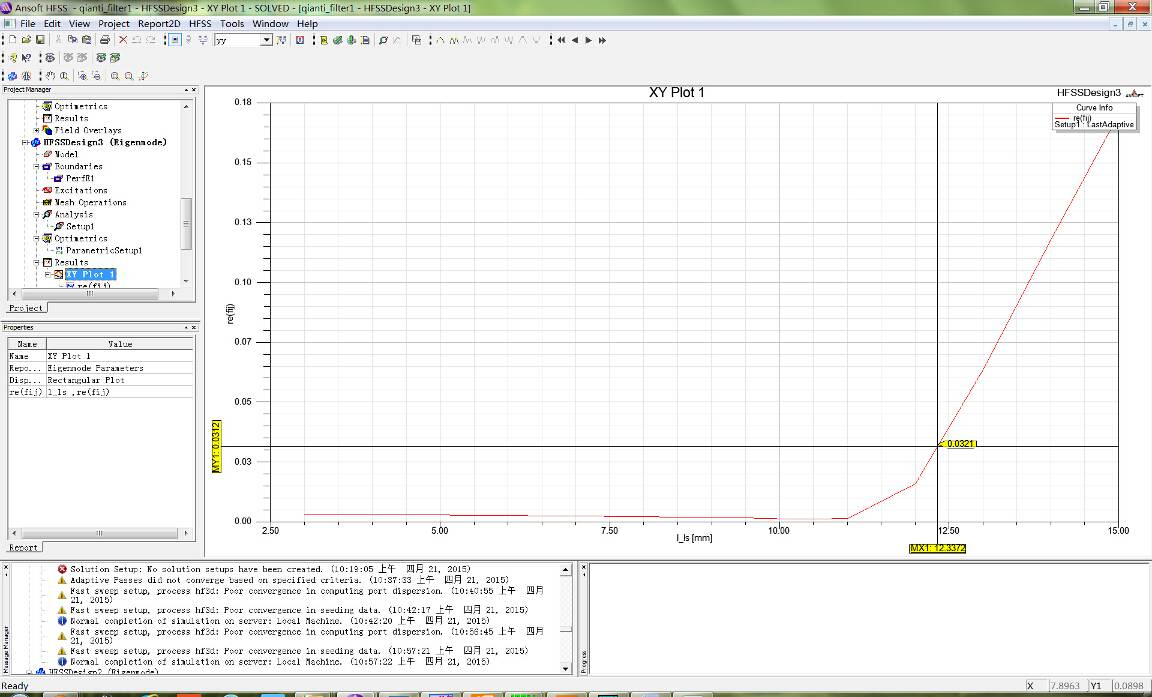Click the Paste clipboard icon
The width and height of the screenshot is (1152, 697).
[86, 40]
